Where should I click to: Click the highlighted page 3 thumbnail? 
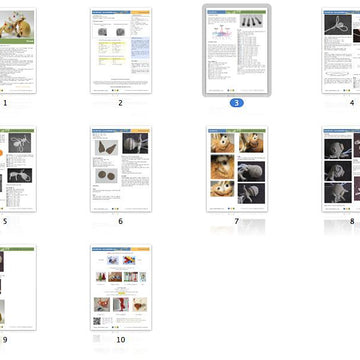237,51
